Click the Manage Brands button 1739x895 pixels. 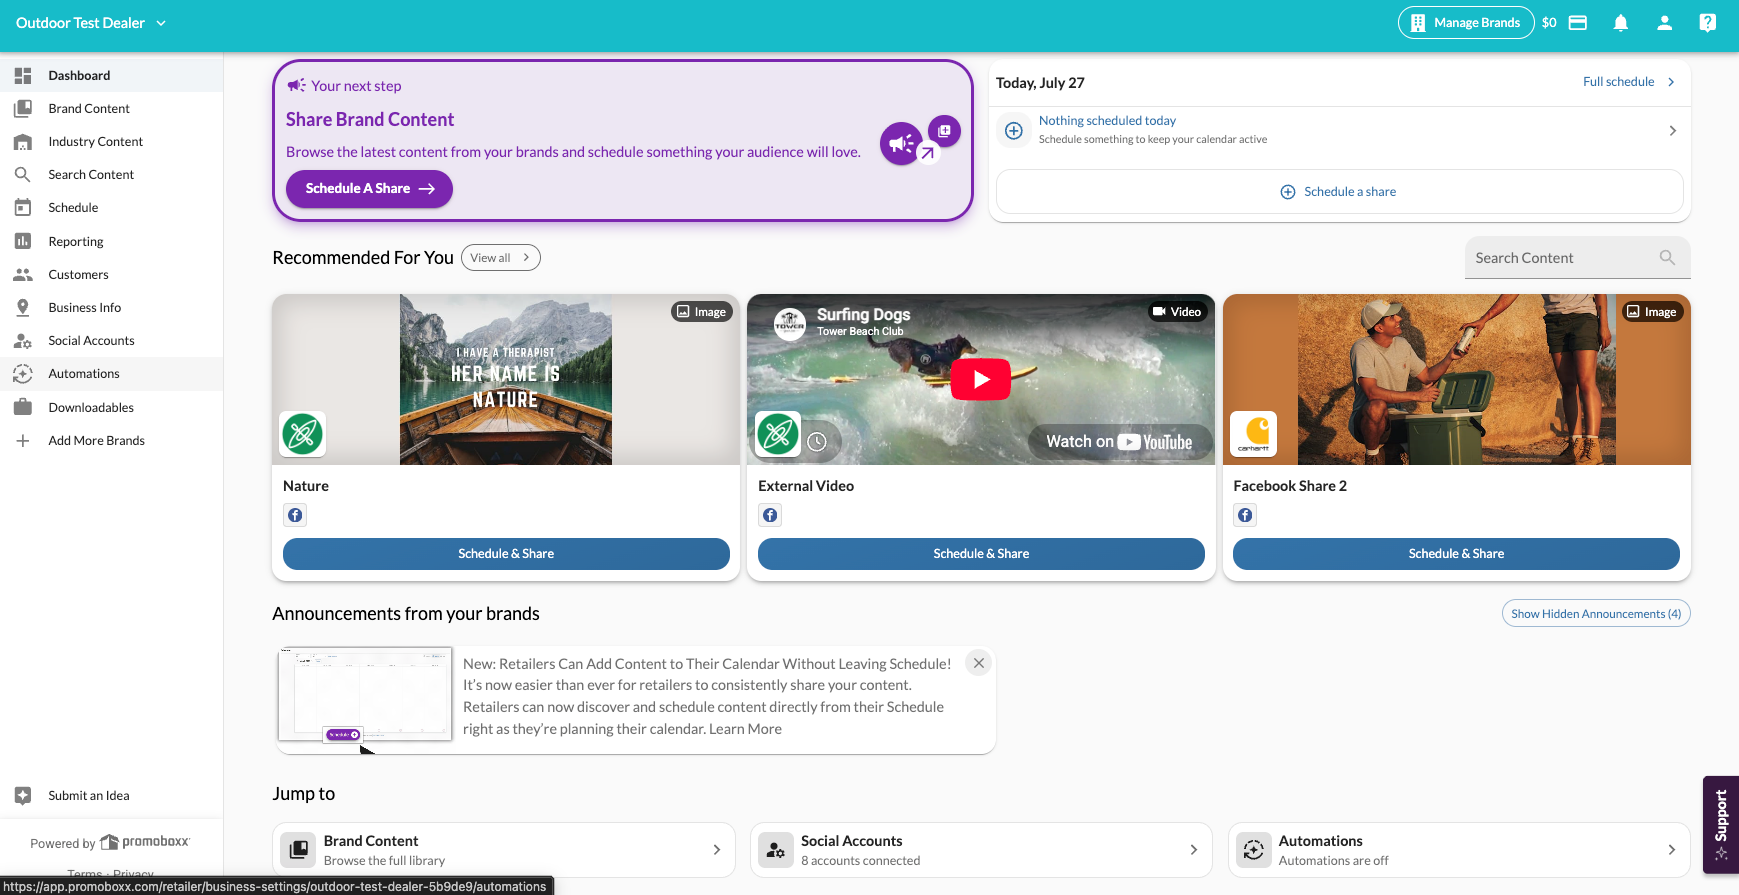[1466, 23]
